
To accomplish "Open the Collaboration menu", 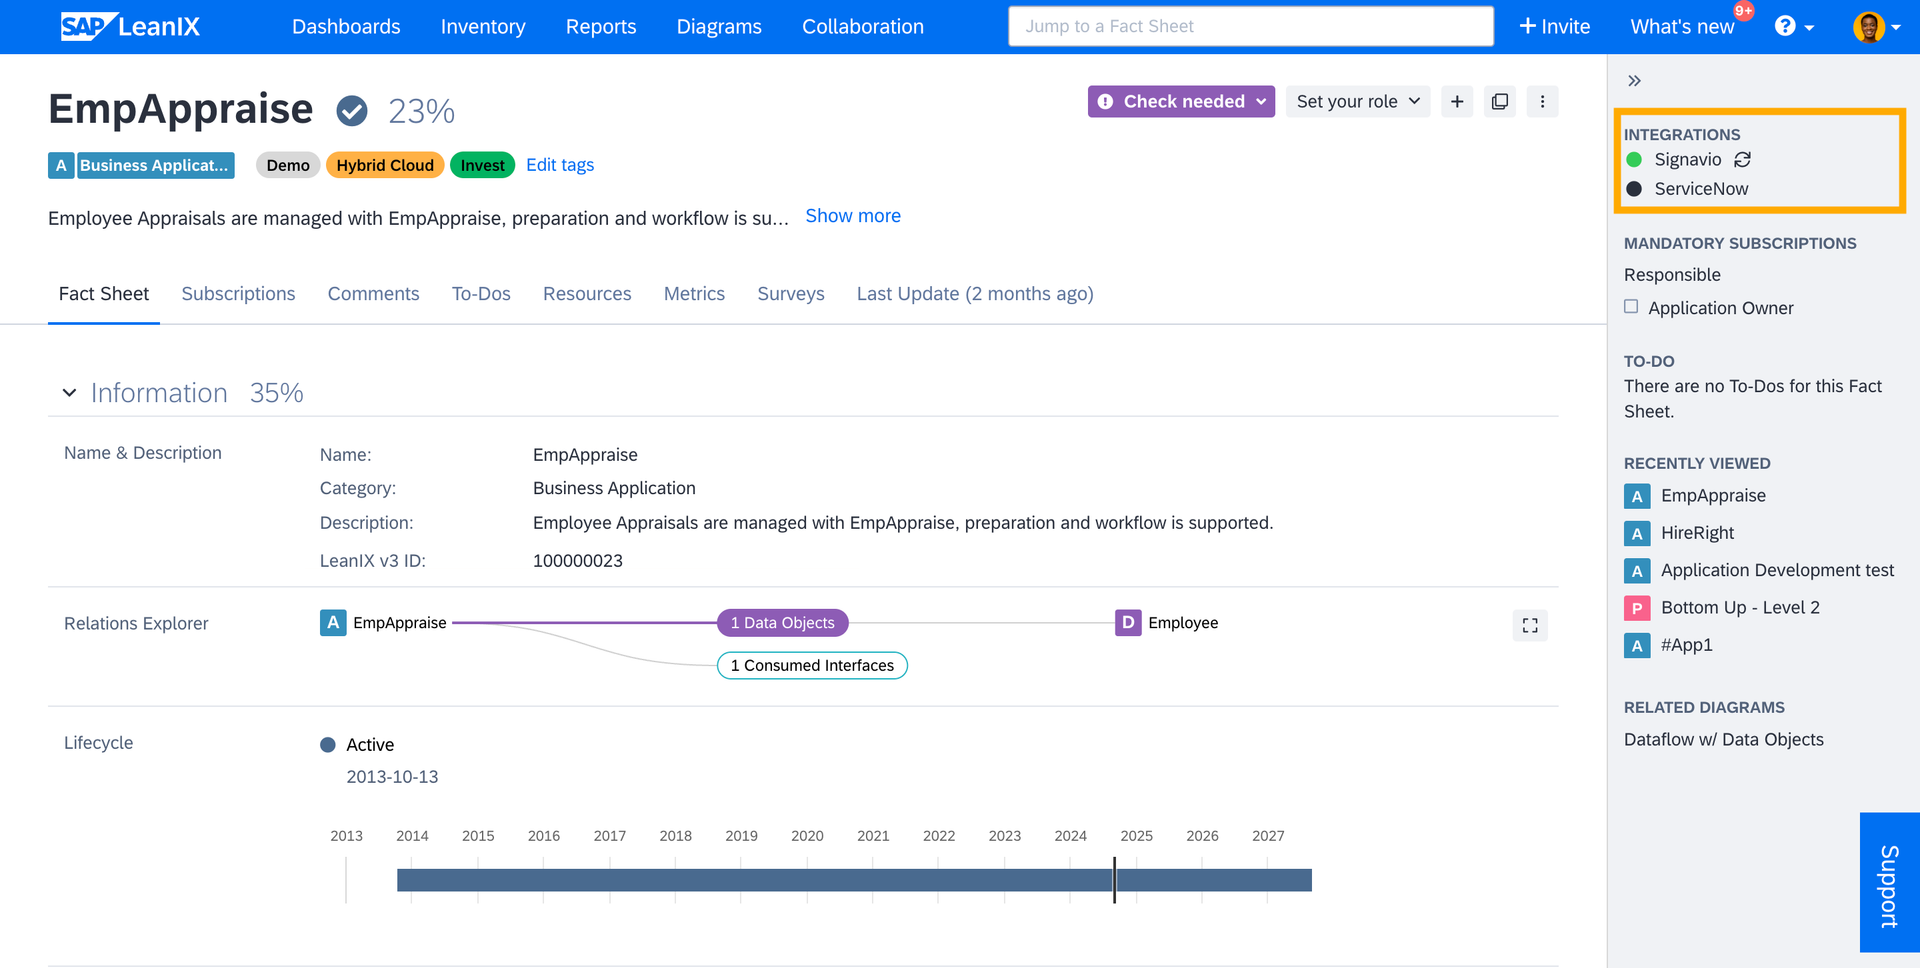I will click(863, 27).
